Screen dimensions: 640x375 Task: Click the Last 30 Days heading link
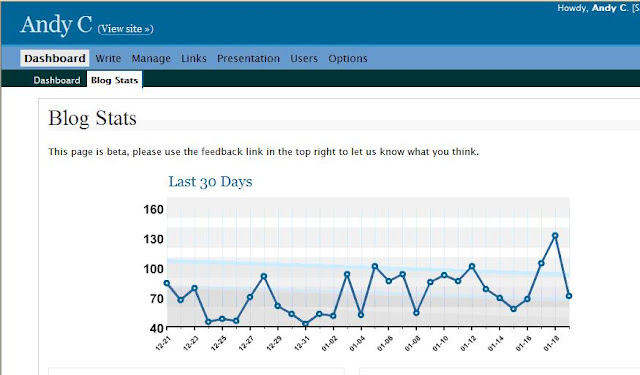[210, 182]
